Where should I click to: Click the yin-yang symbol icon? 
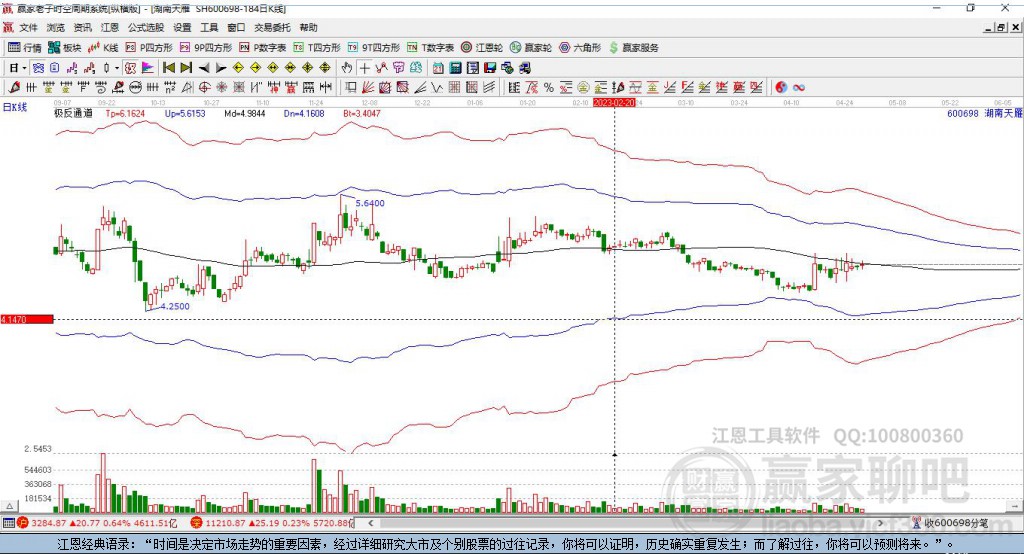click(781, 87)
